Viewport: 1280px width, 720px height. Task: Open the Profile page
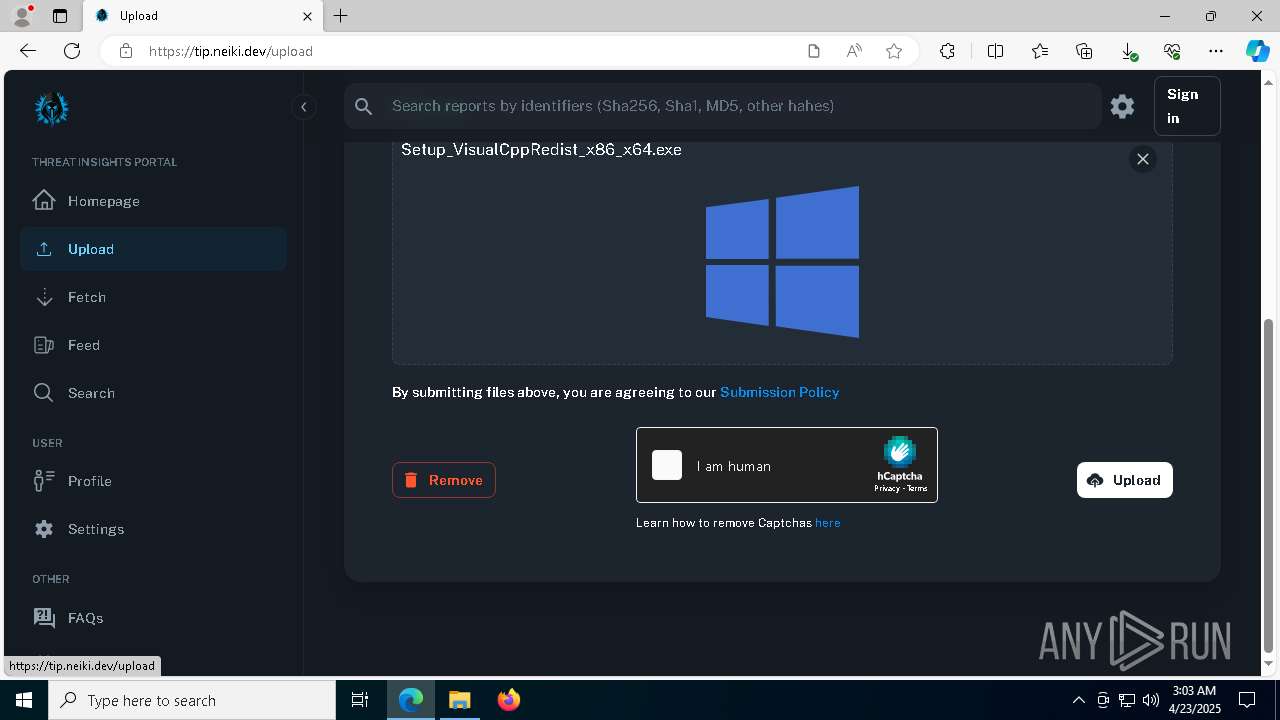(153, 481)
